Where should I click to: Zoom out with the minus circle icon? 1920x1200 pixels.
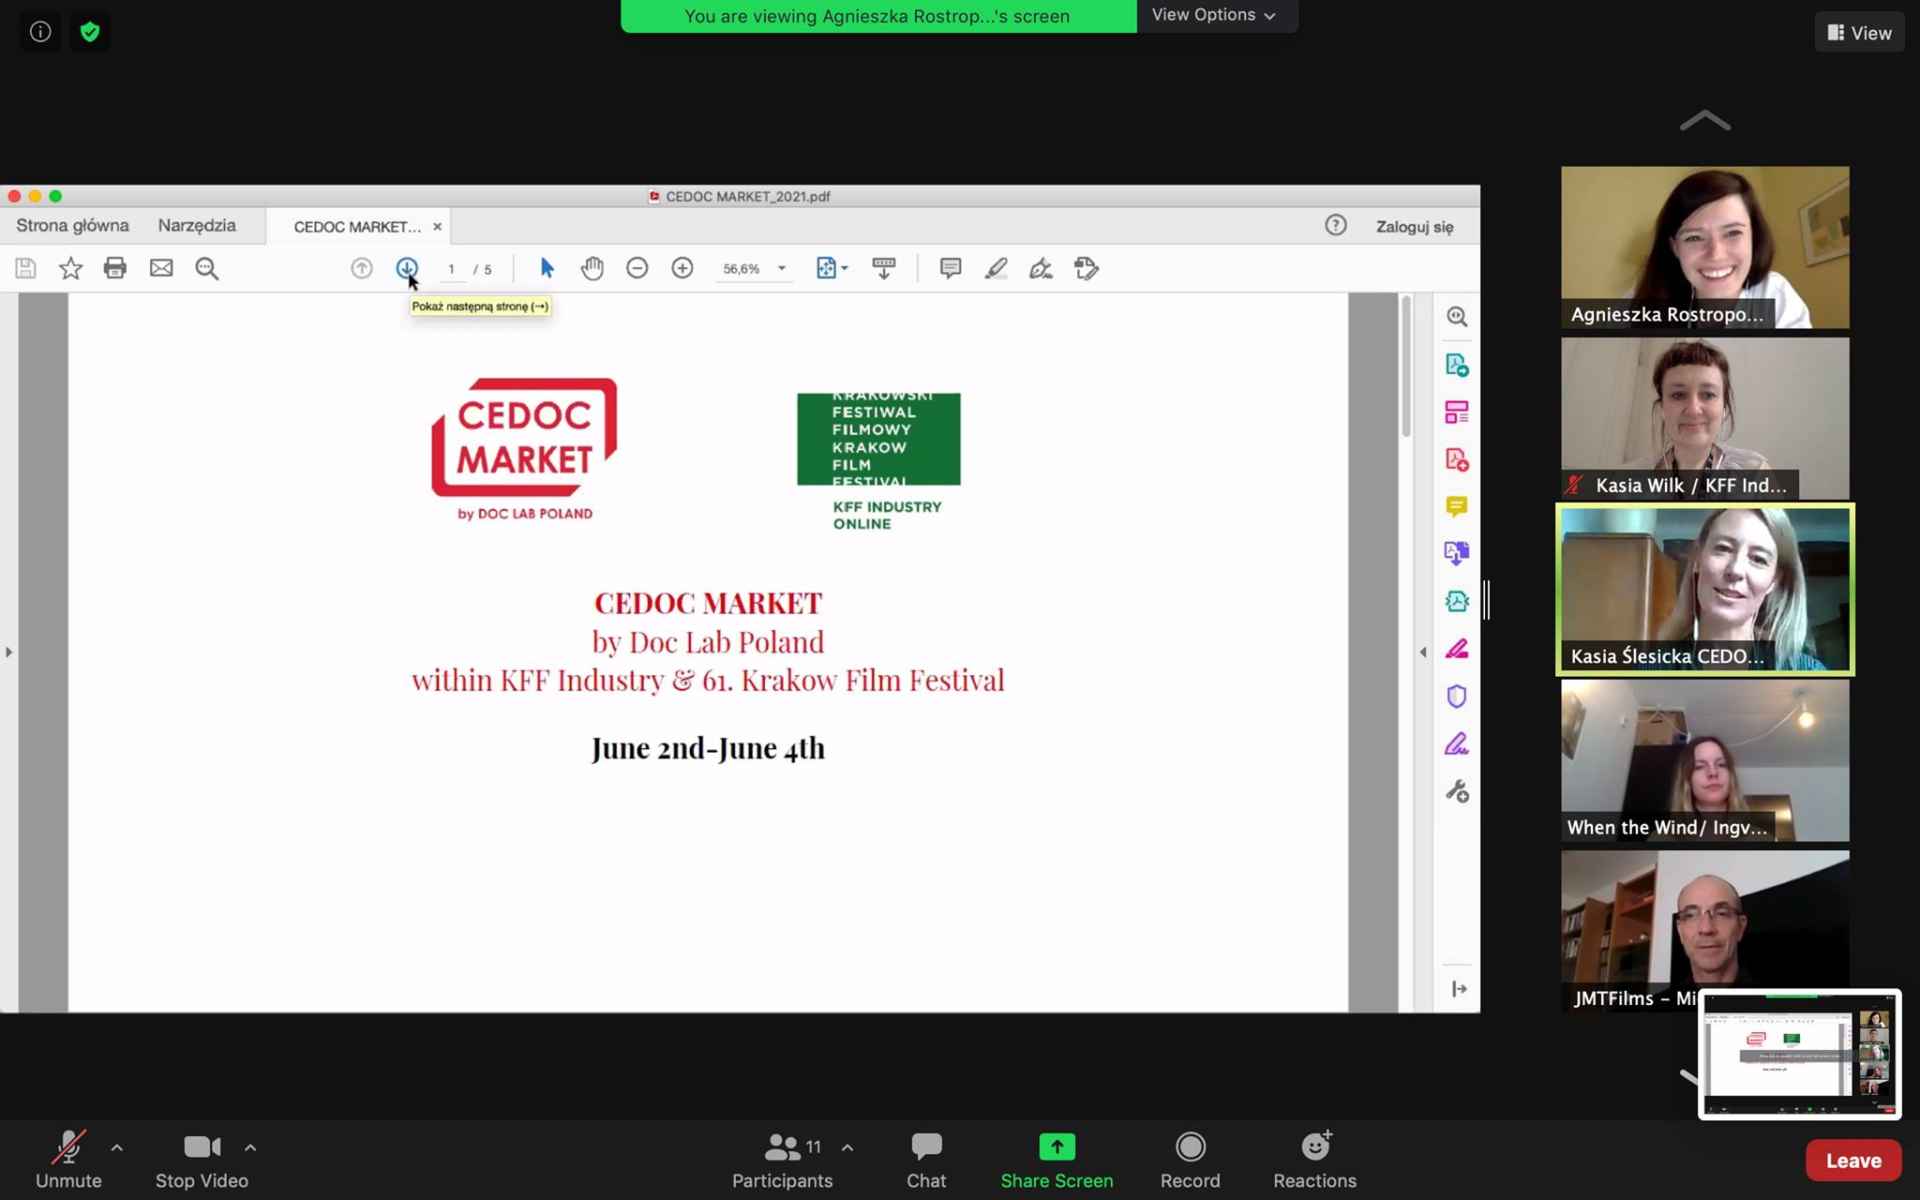(637, 268)
